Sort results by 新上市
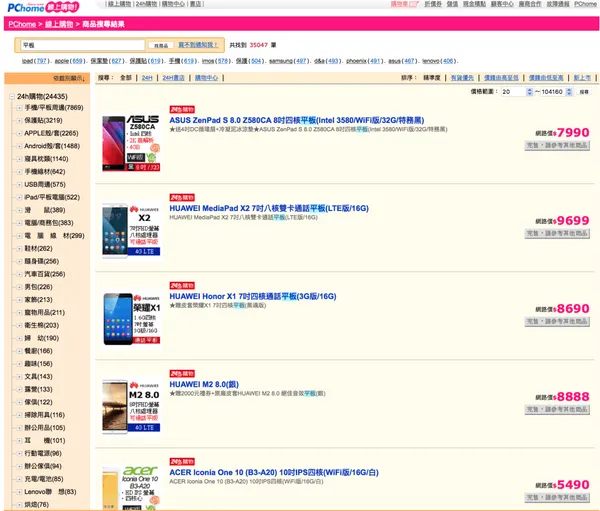 point(582,77)
